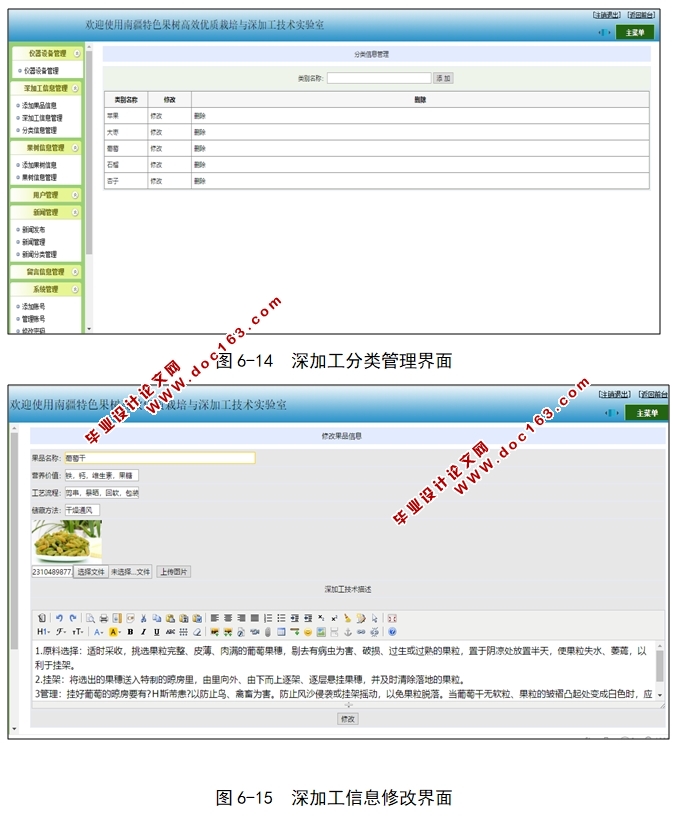678x828 pixels.
Task: Insert a bulleted list
Action: point(281,618)
